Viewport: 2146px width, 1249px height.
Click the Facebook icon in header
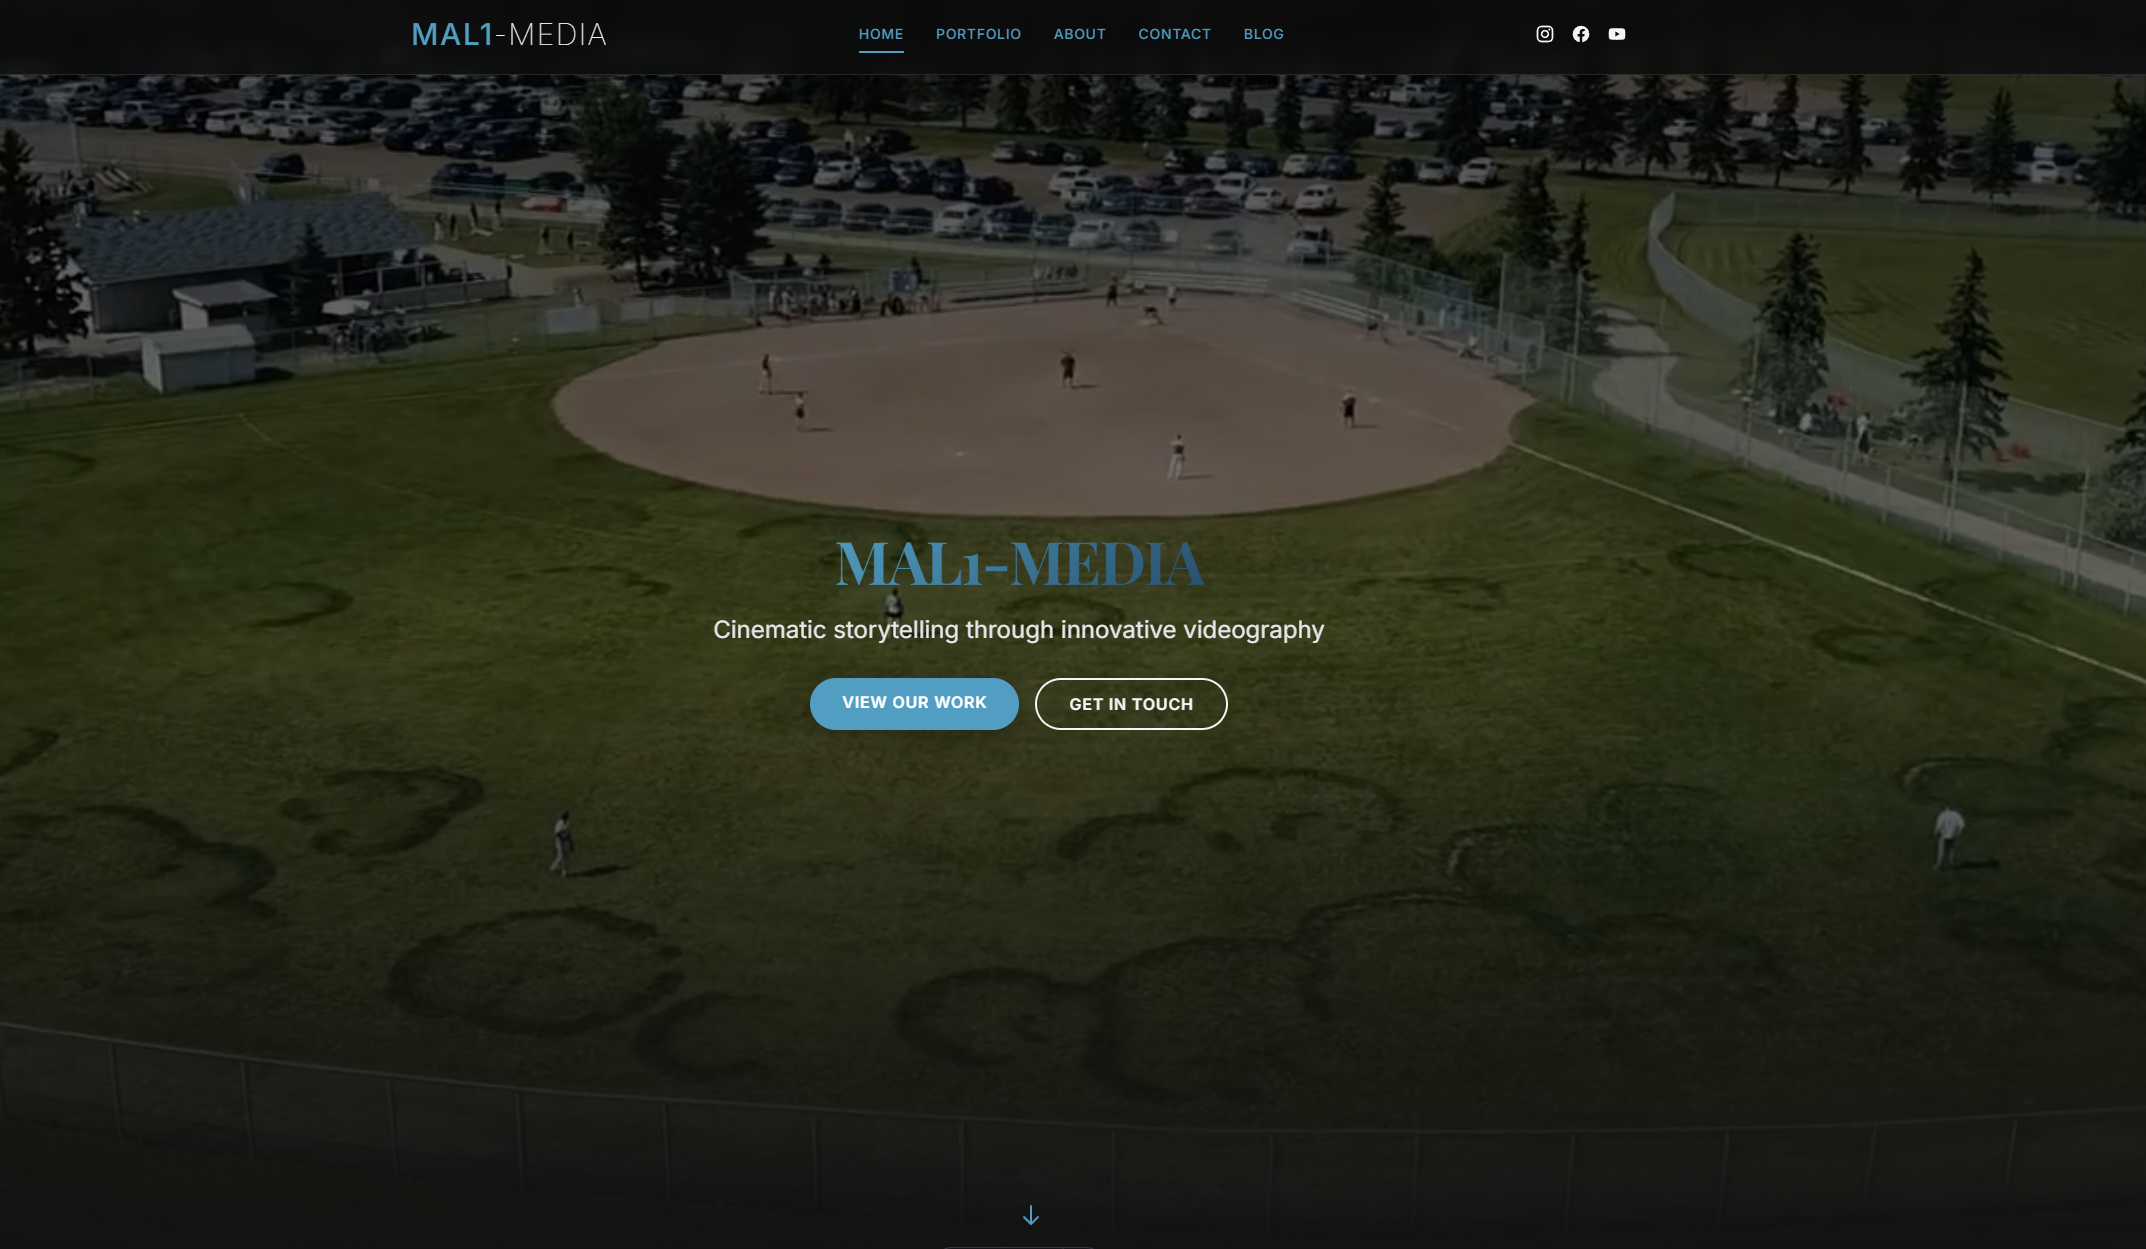[1580, 34]
